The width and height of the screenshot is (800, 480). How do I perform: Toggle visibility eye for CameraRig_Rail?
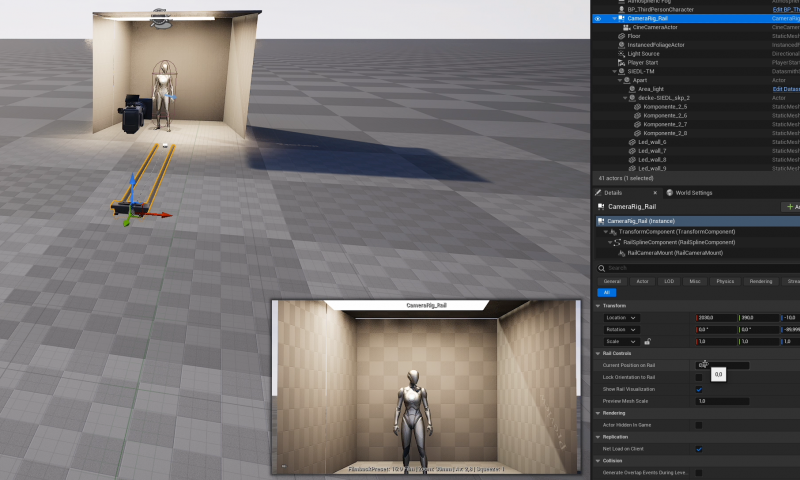(598, 18)
